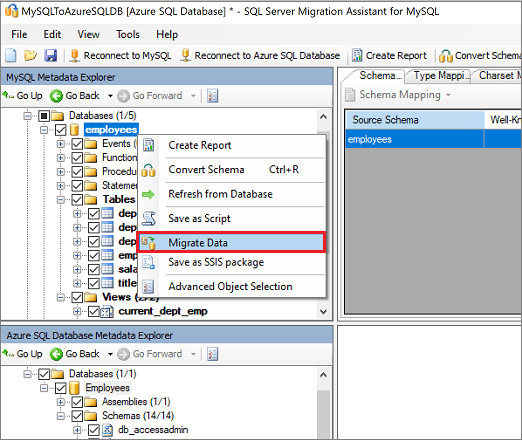Click the Azure explorer advanced object selection icon
The height and width of the screenshot is (440, 522).
213,354
